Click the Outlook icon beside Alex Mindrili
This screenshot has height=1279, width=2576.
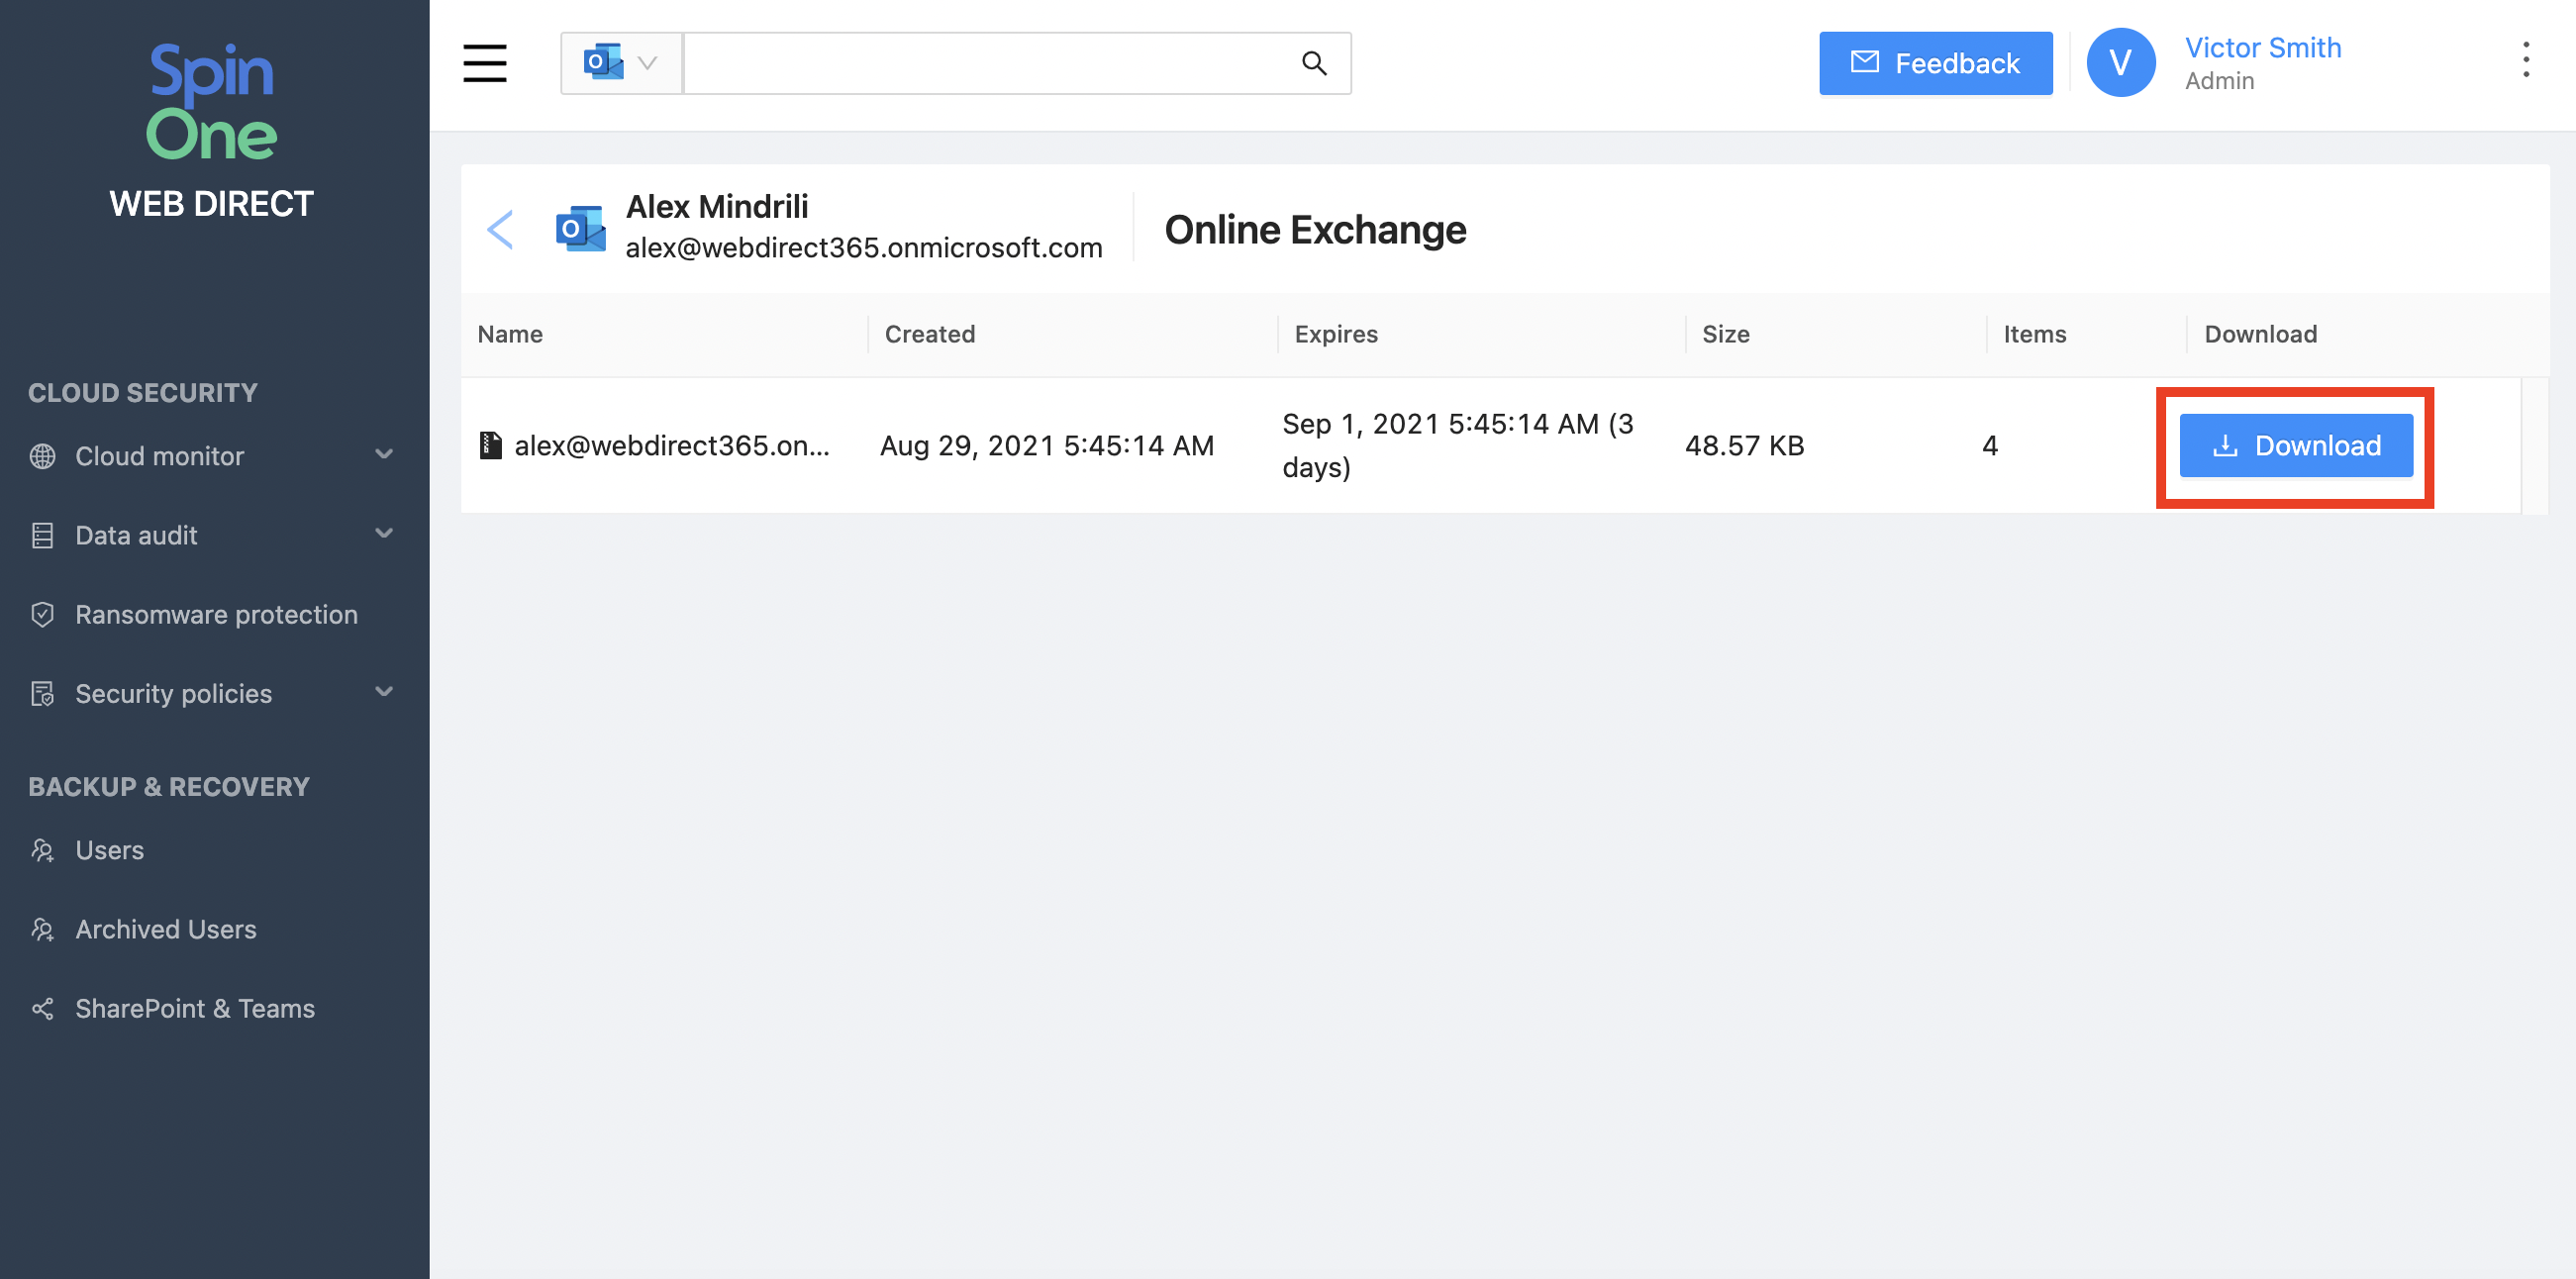coord(581,229)
